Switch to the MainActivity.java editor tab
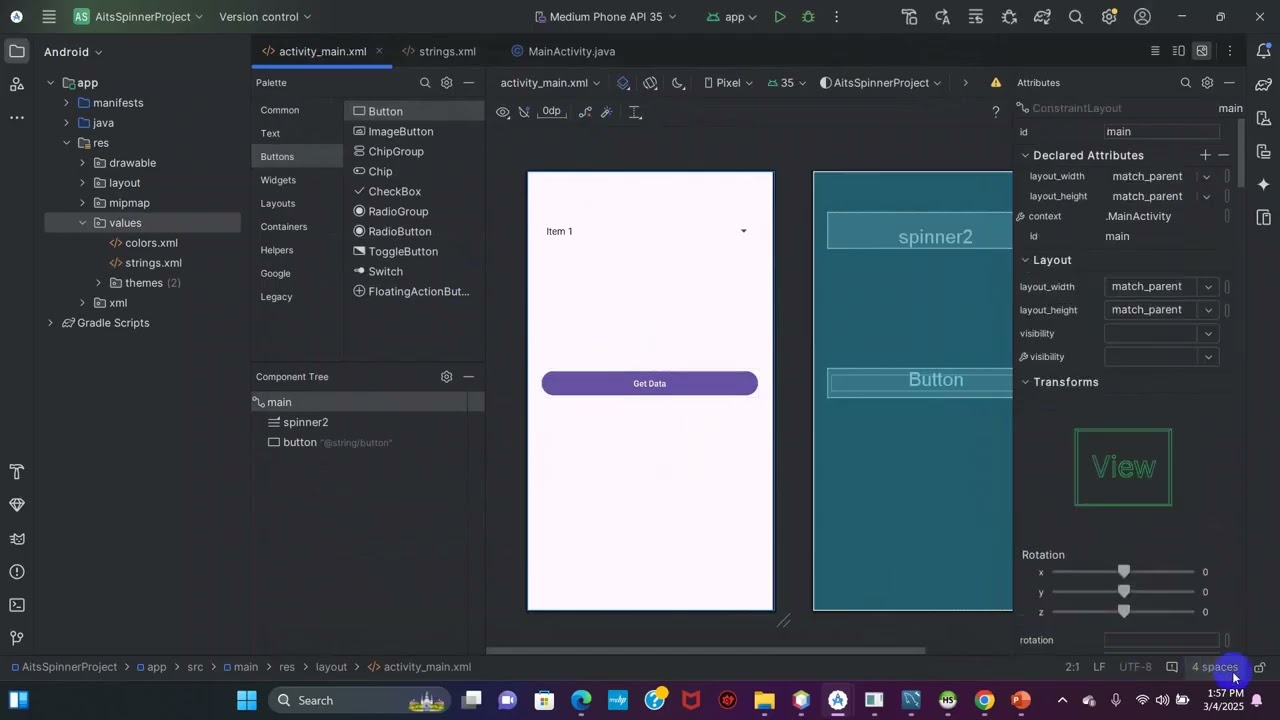The height and width of the screenshot is (720, 1280). tap(563, 51)
